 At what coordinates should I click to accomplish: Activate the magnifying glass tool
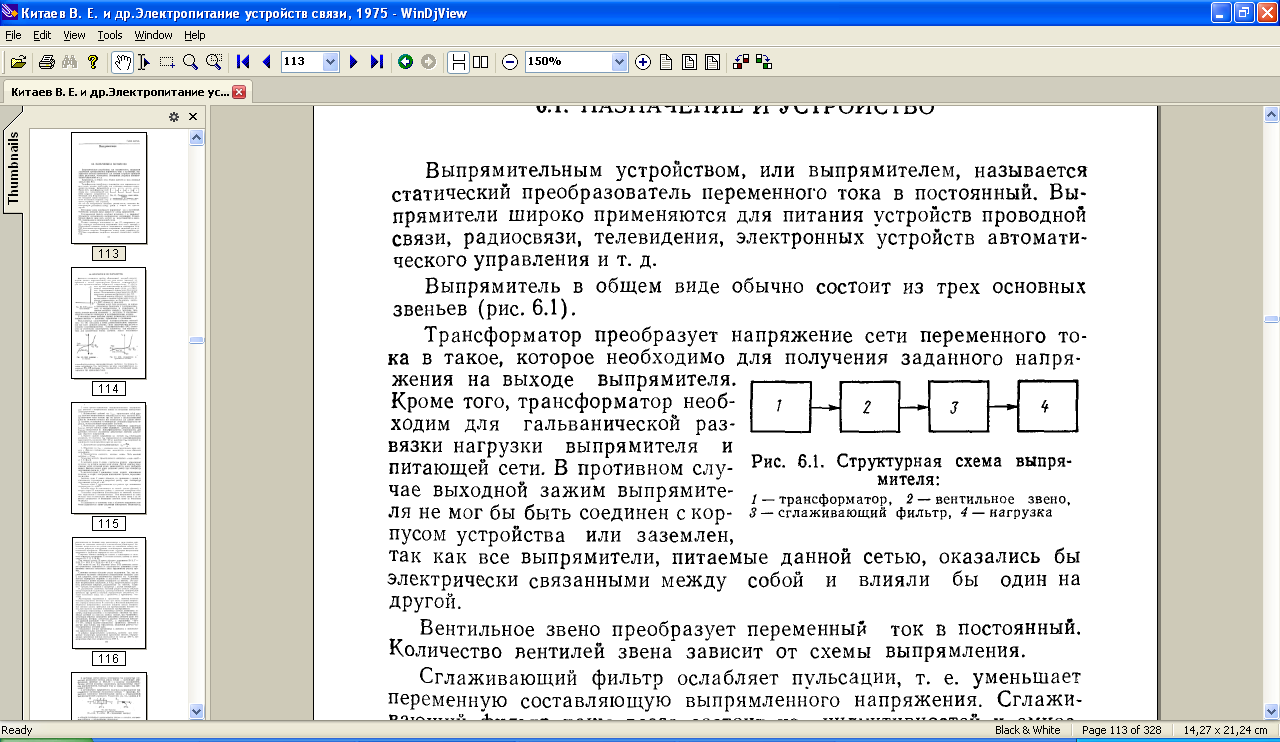click(x=190, y=62)
